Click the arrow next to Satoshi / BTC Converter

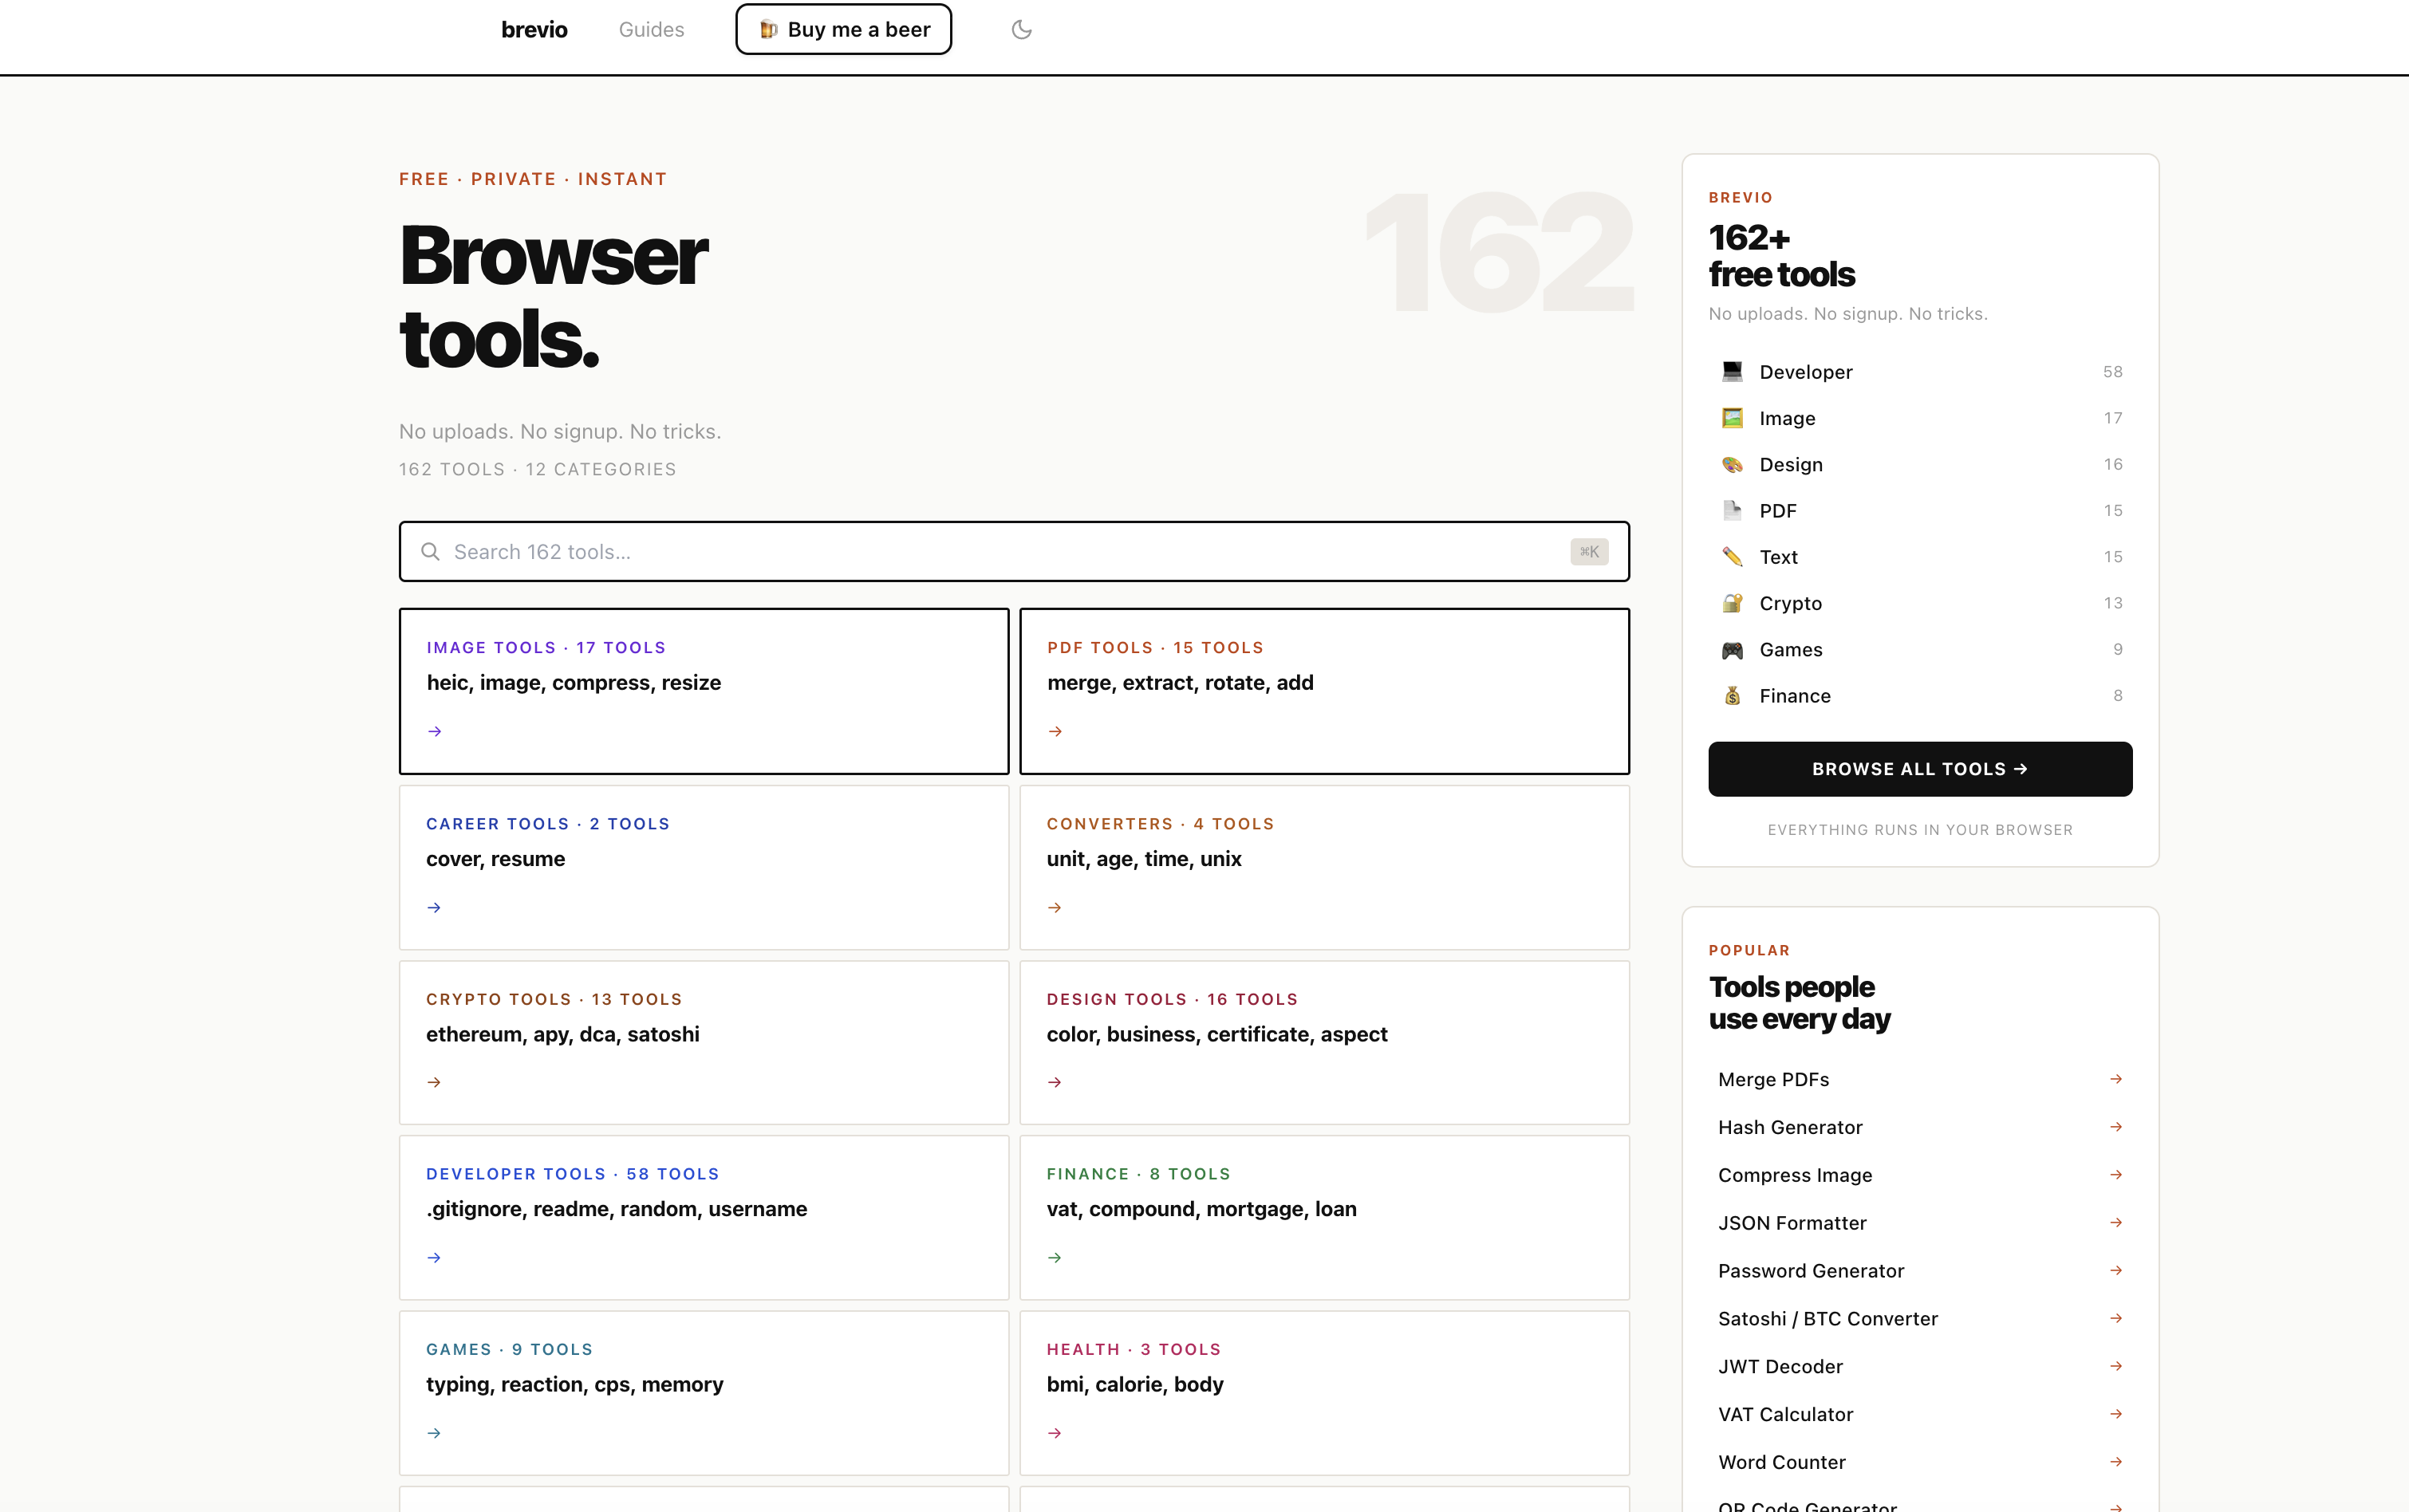(2116, 1318)
